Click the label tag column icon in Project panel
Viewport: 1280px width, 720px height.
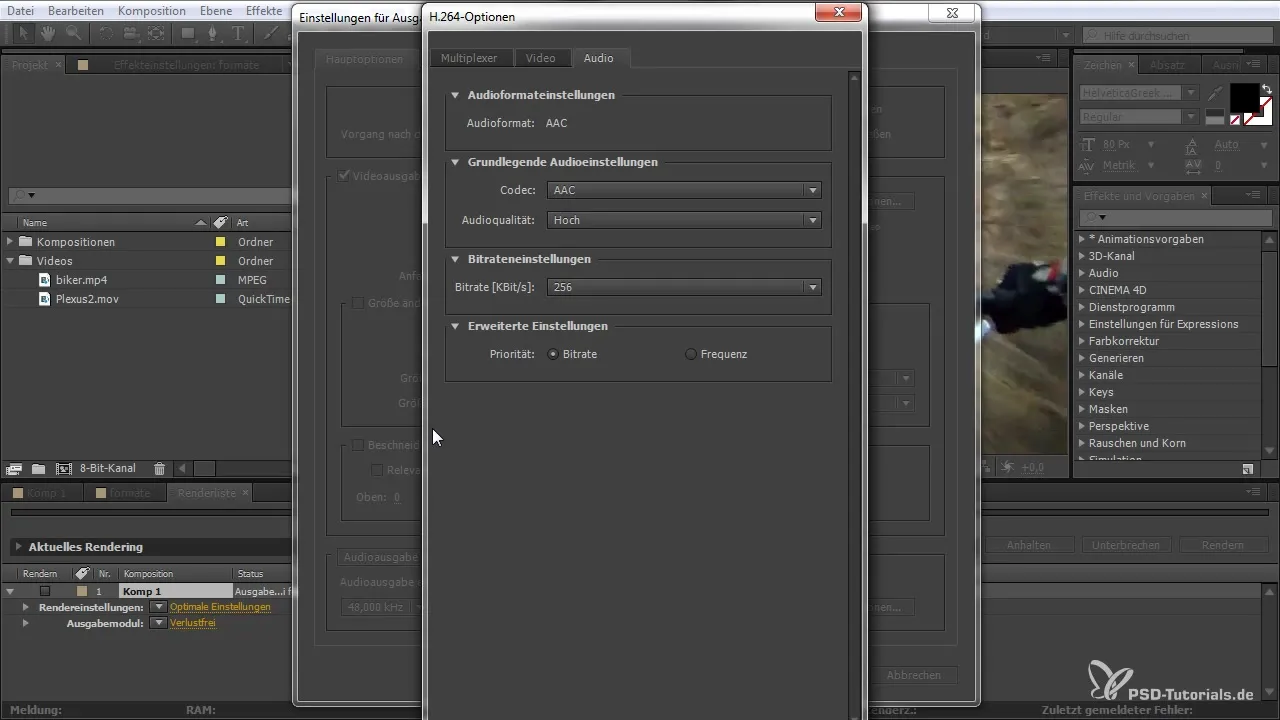point(220,222)
